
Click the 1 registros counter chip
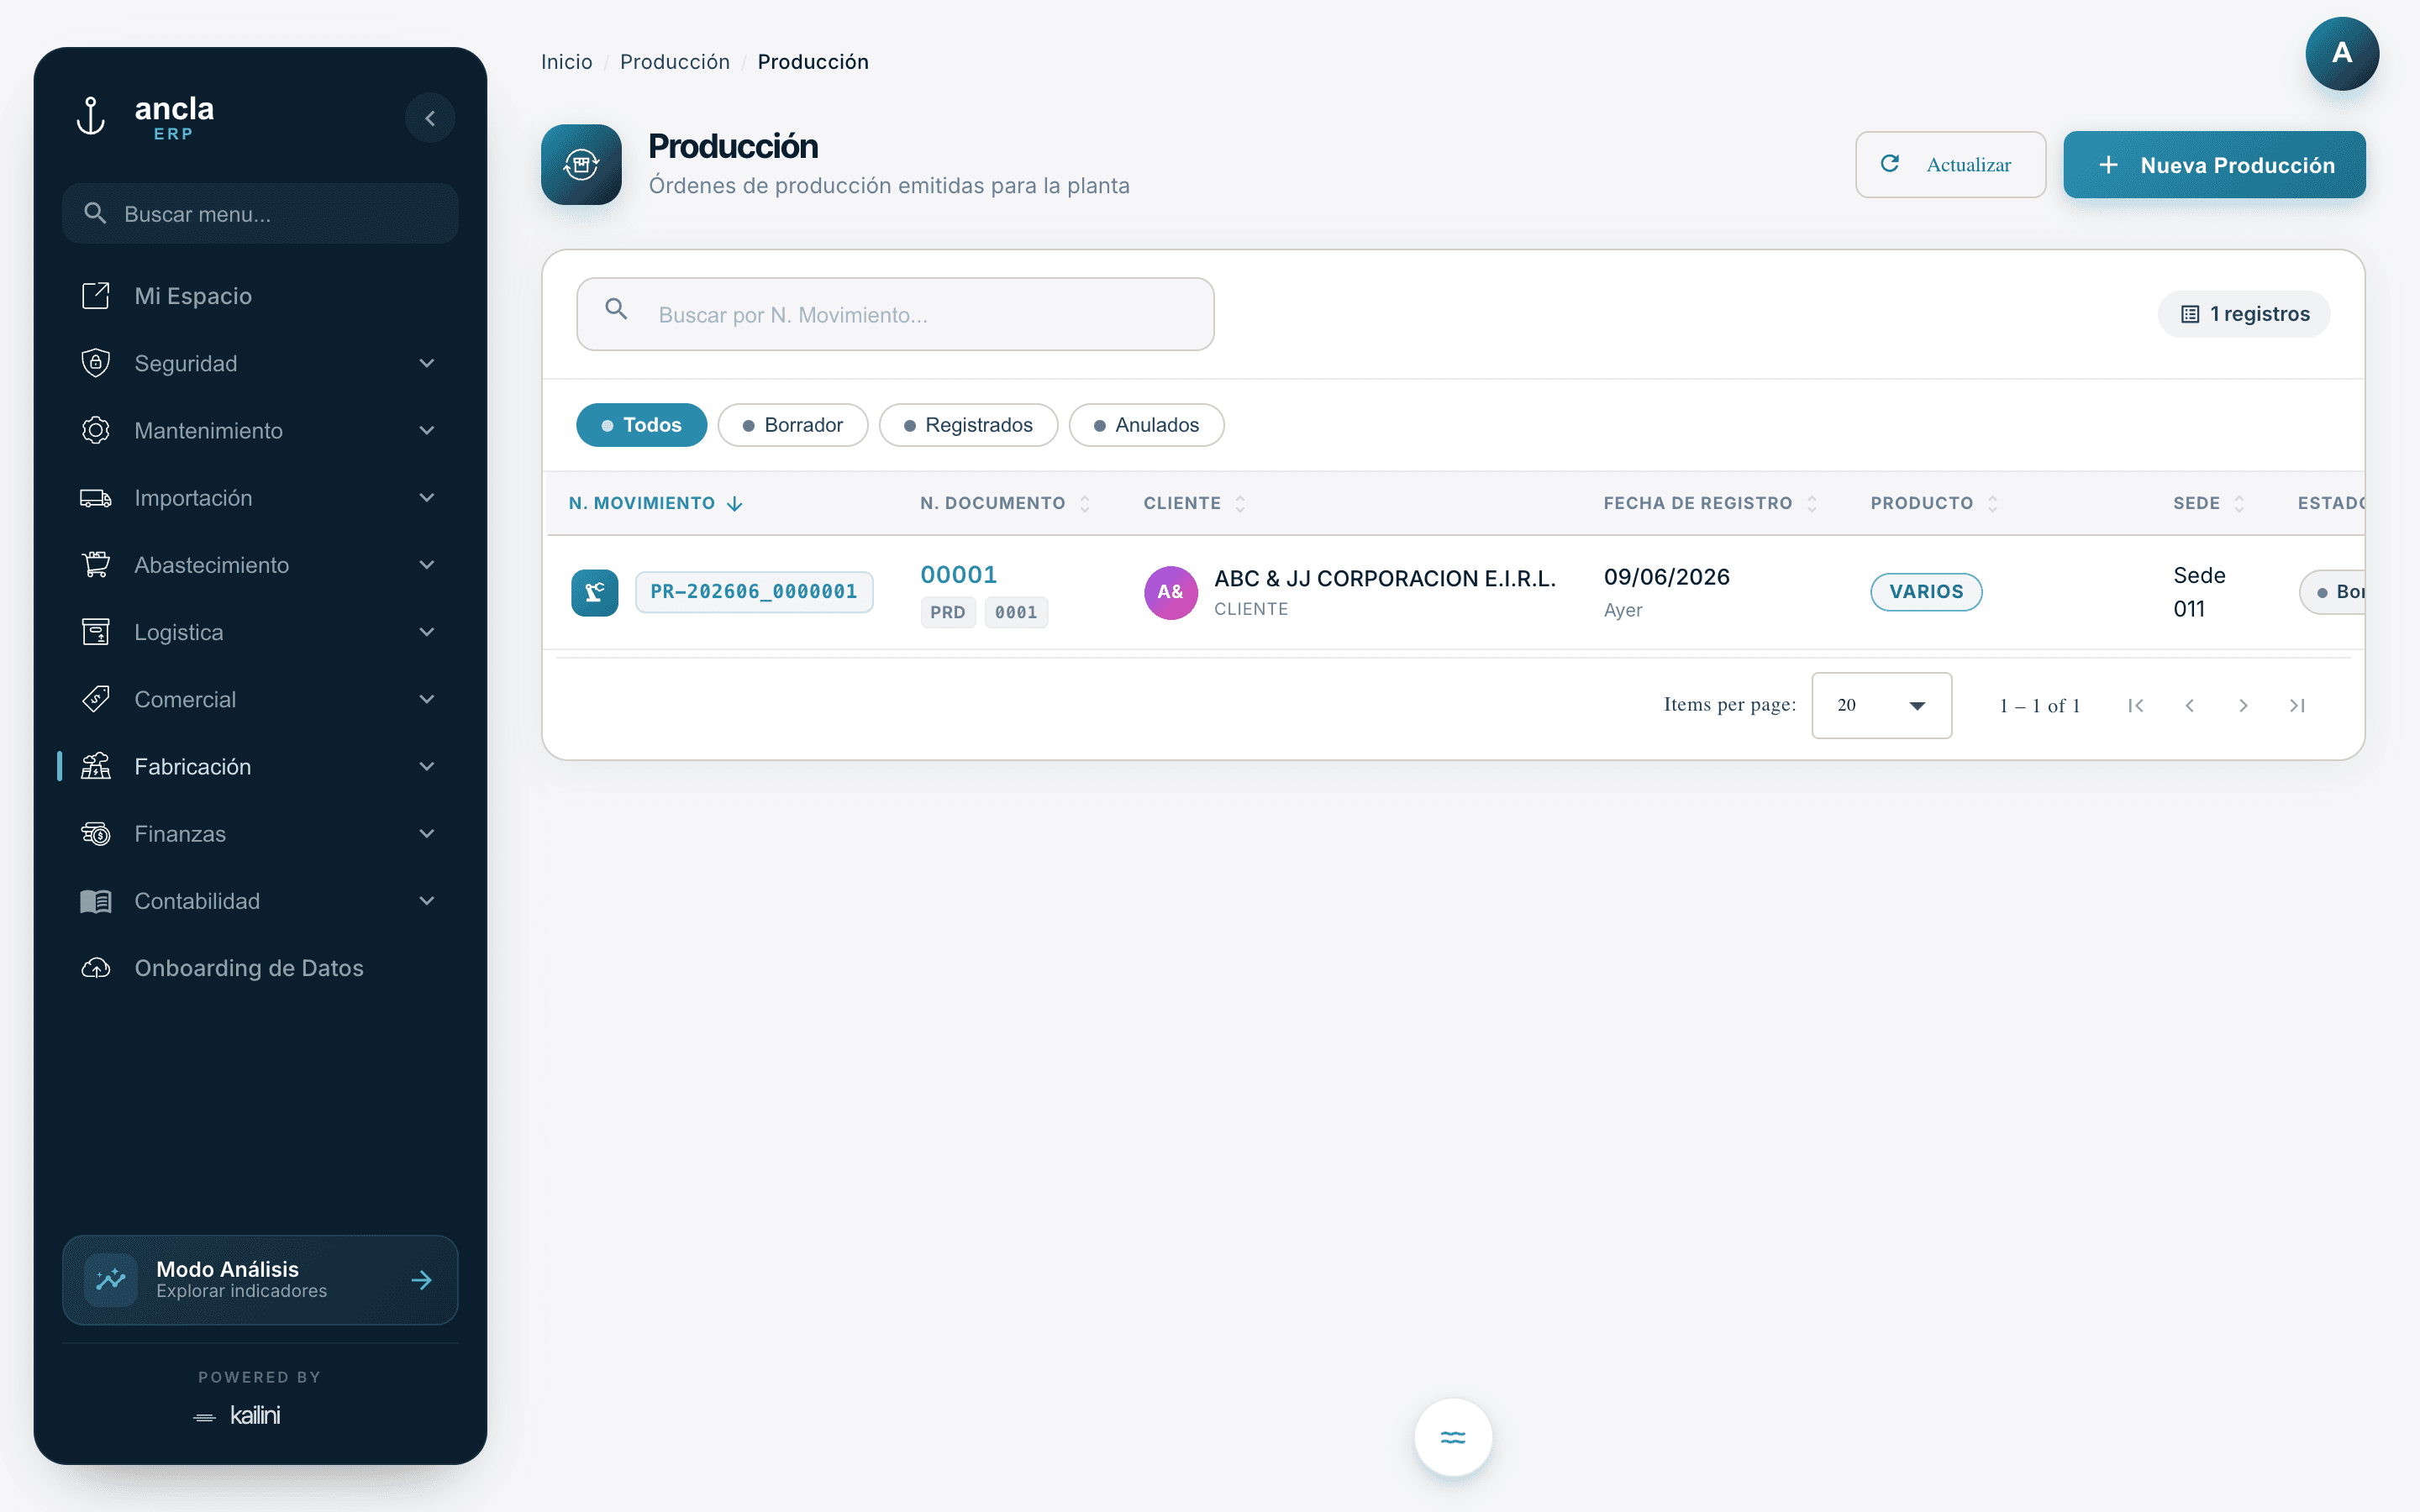[2244, 314]
